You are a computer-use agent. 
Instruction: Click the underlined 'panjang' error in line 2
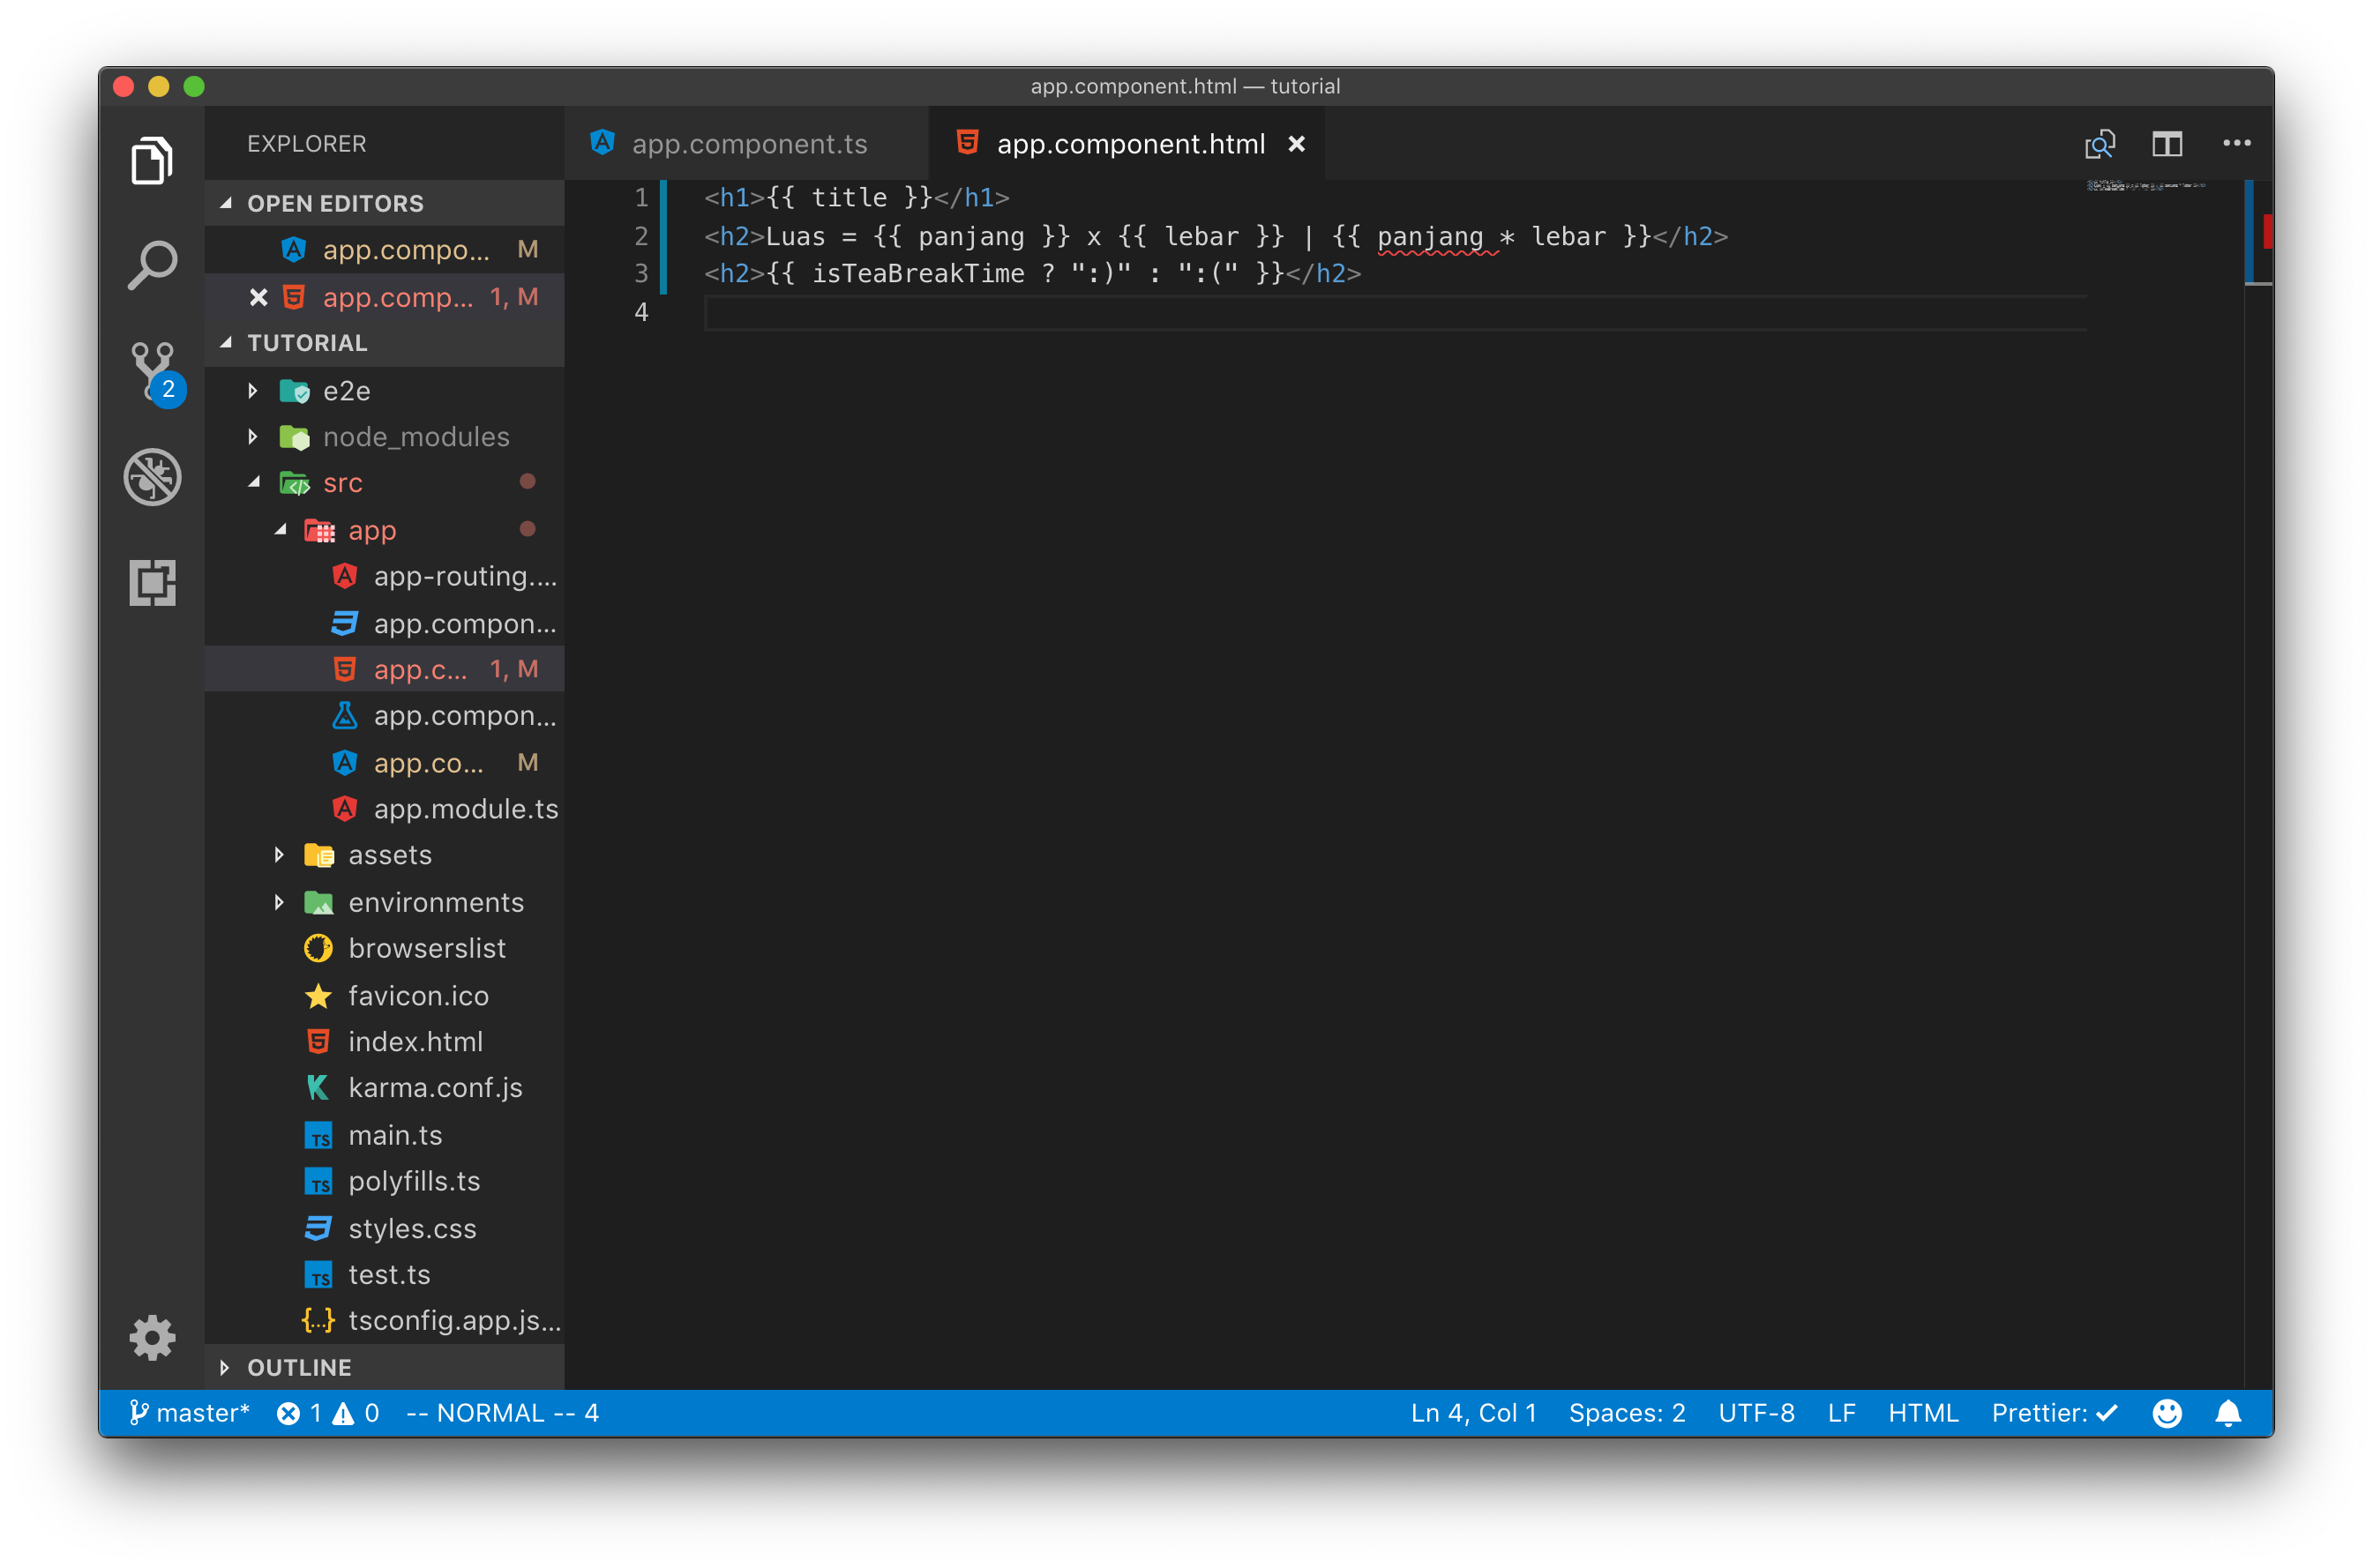pyautogui.click(x=1430, y=237)
